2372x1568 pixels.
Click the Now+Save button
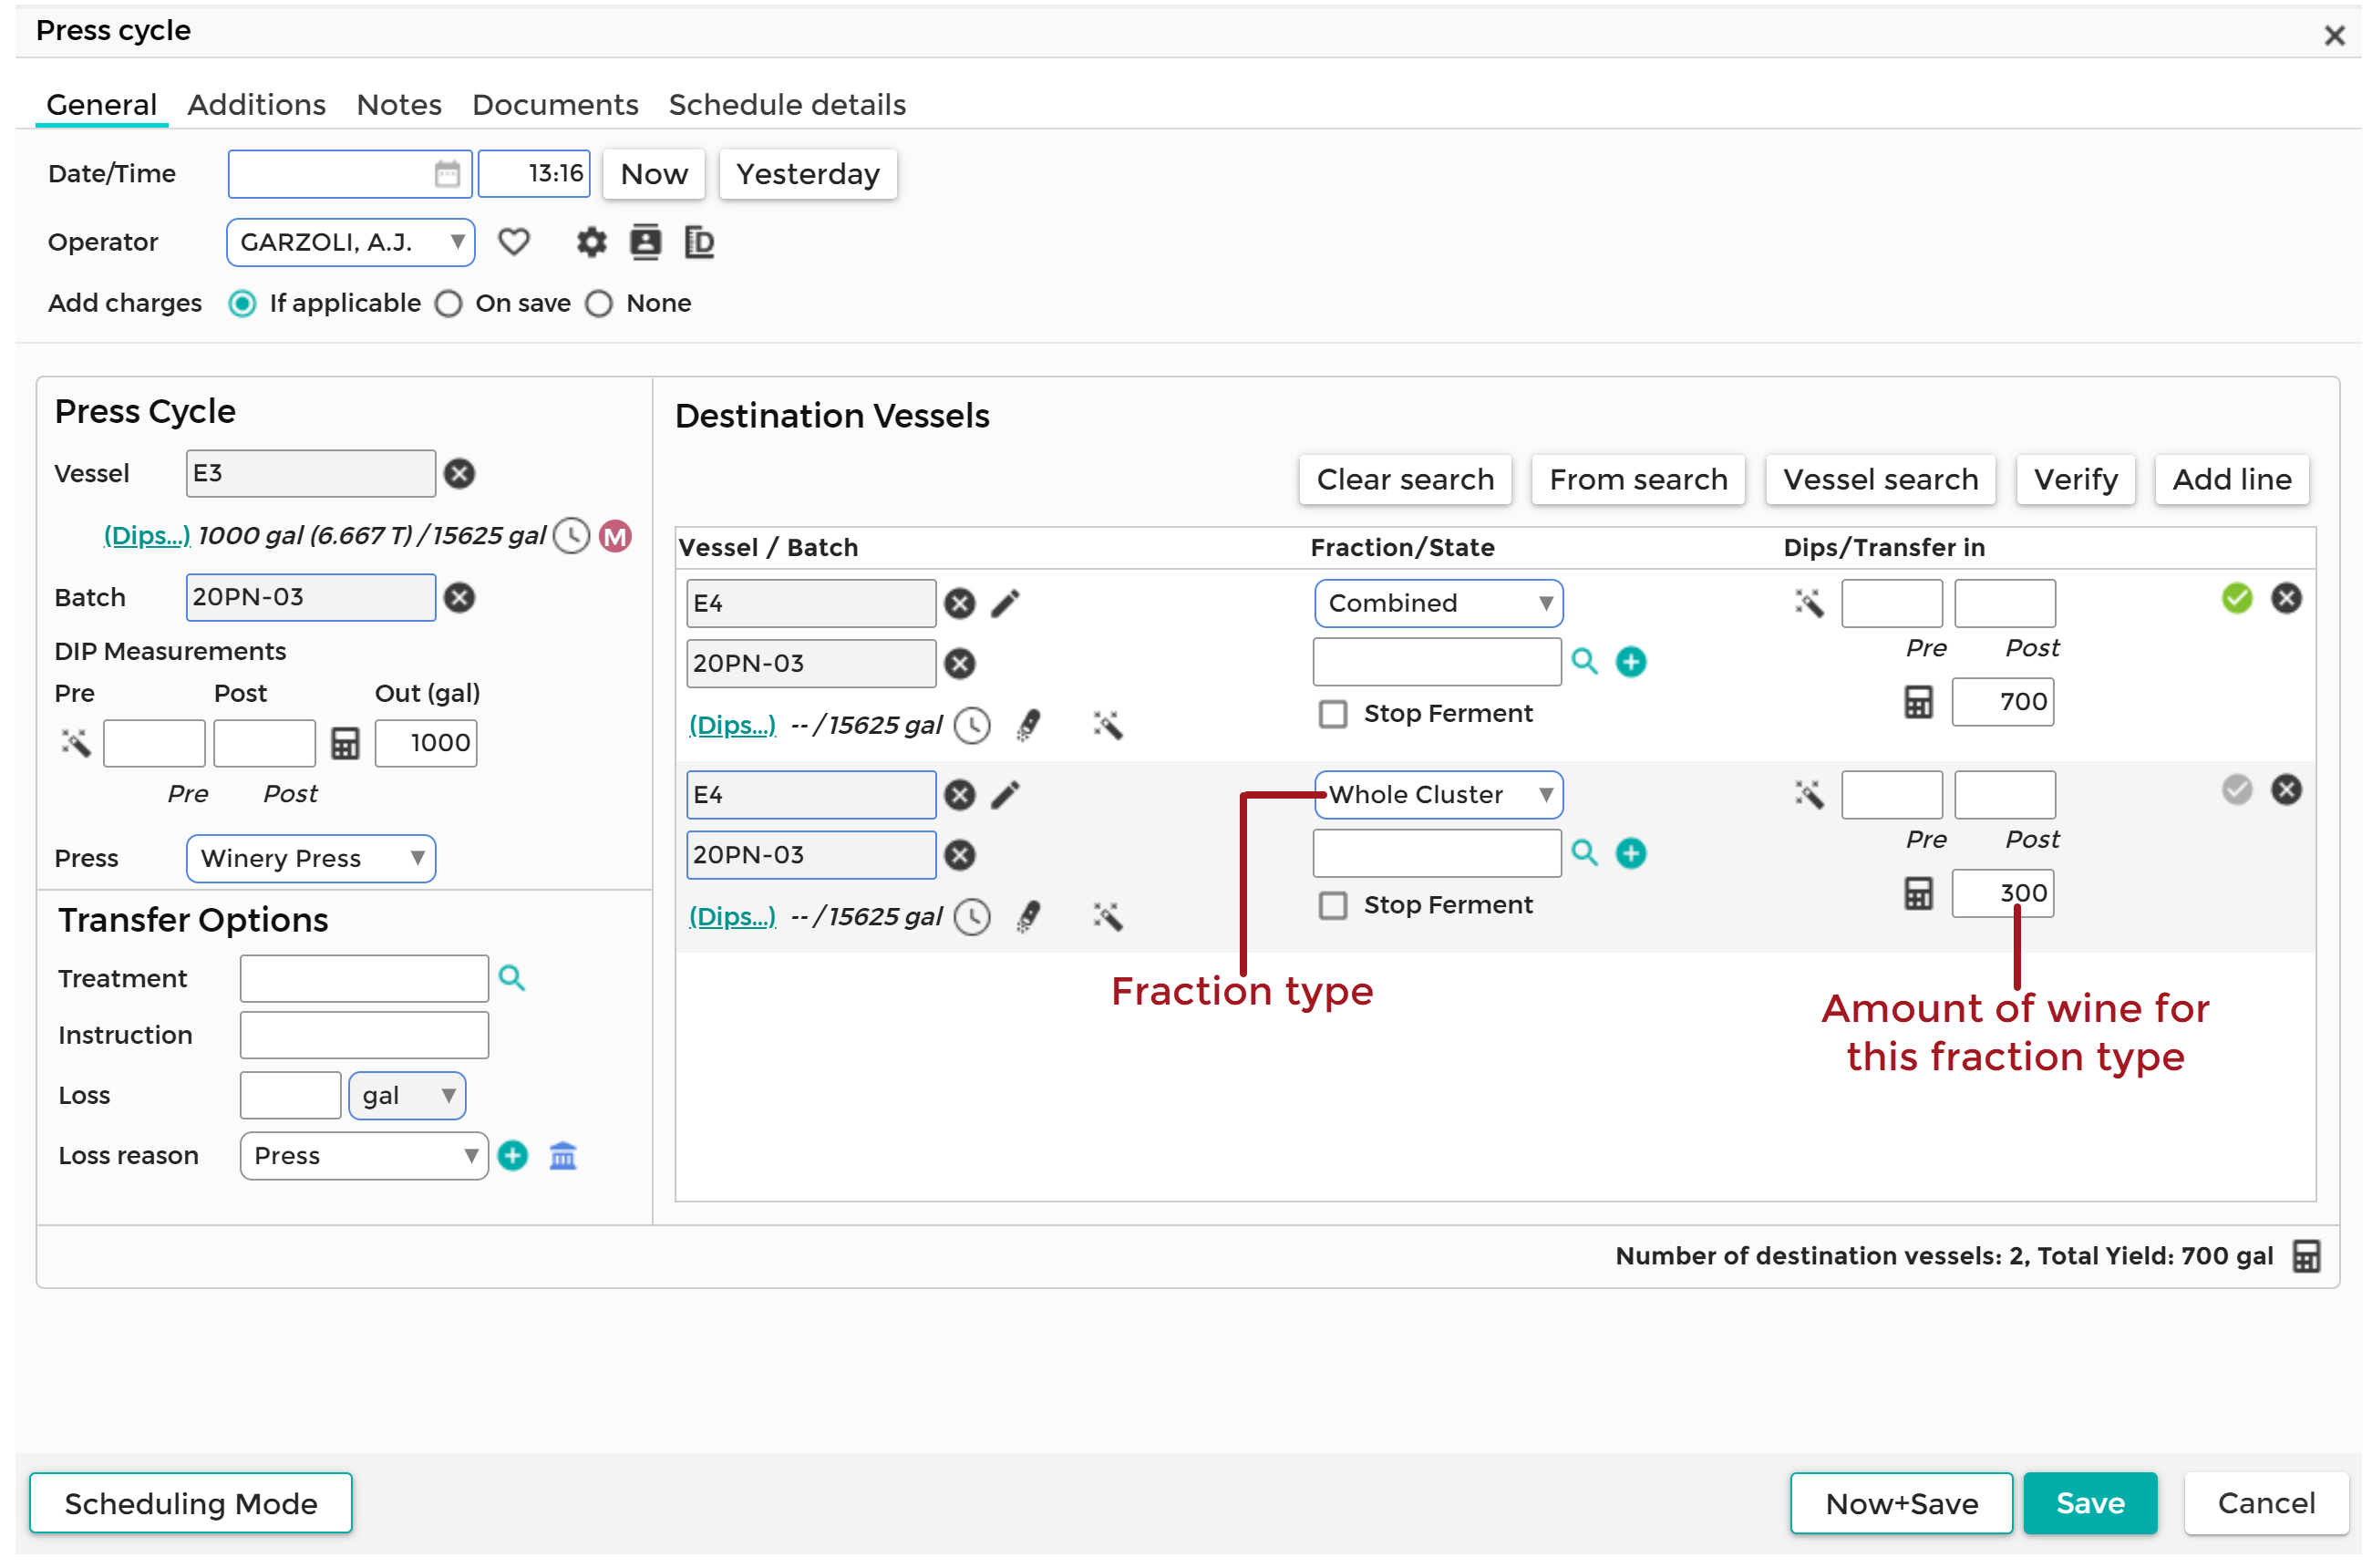tap(1902, 1504)
